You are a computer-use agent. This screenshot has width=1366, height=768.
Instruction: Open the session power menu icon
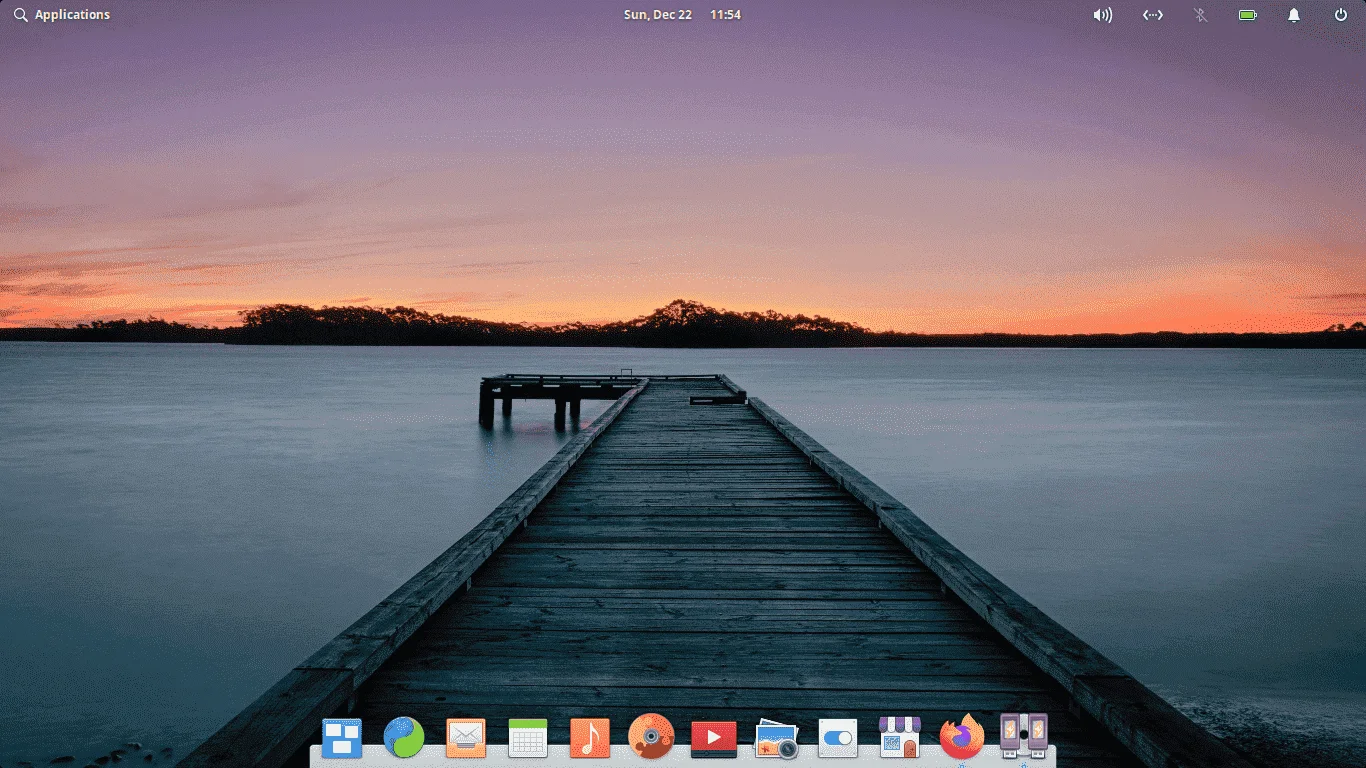(x=1341, y=15)
